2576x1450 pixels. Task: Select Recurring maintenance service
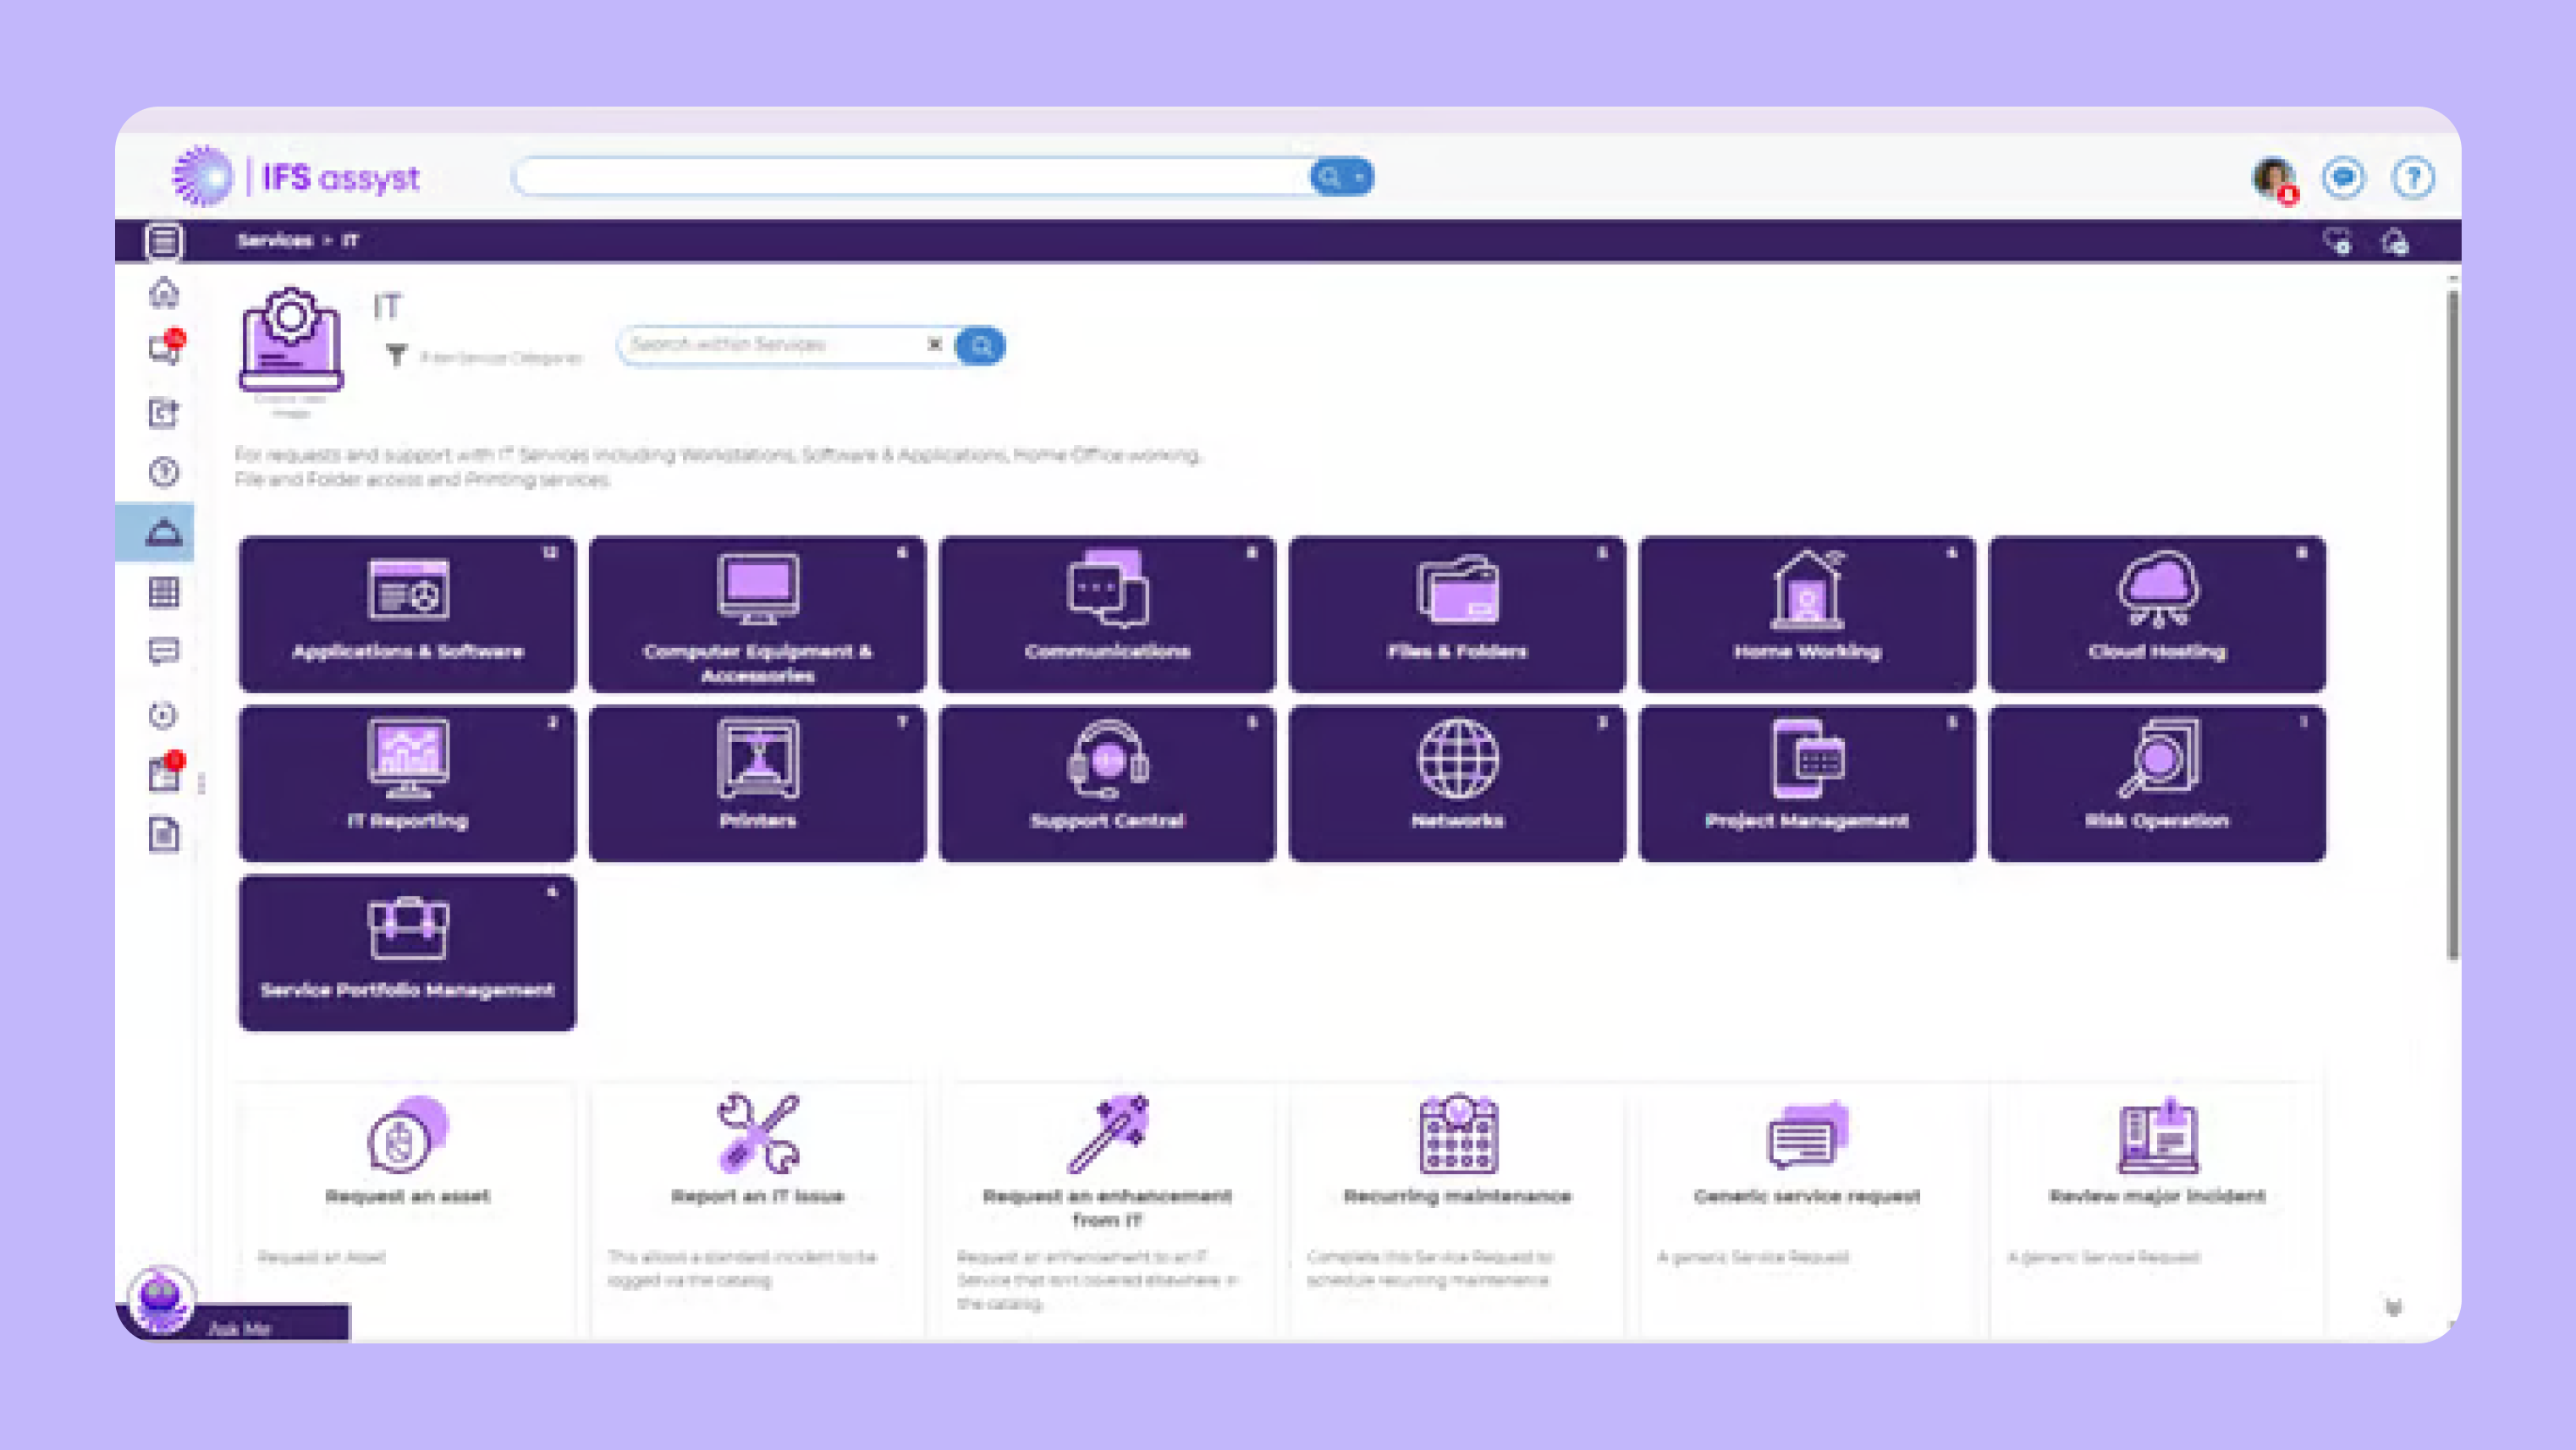(x=1457, y=1209)
